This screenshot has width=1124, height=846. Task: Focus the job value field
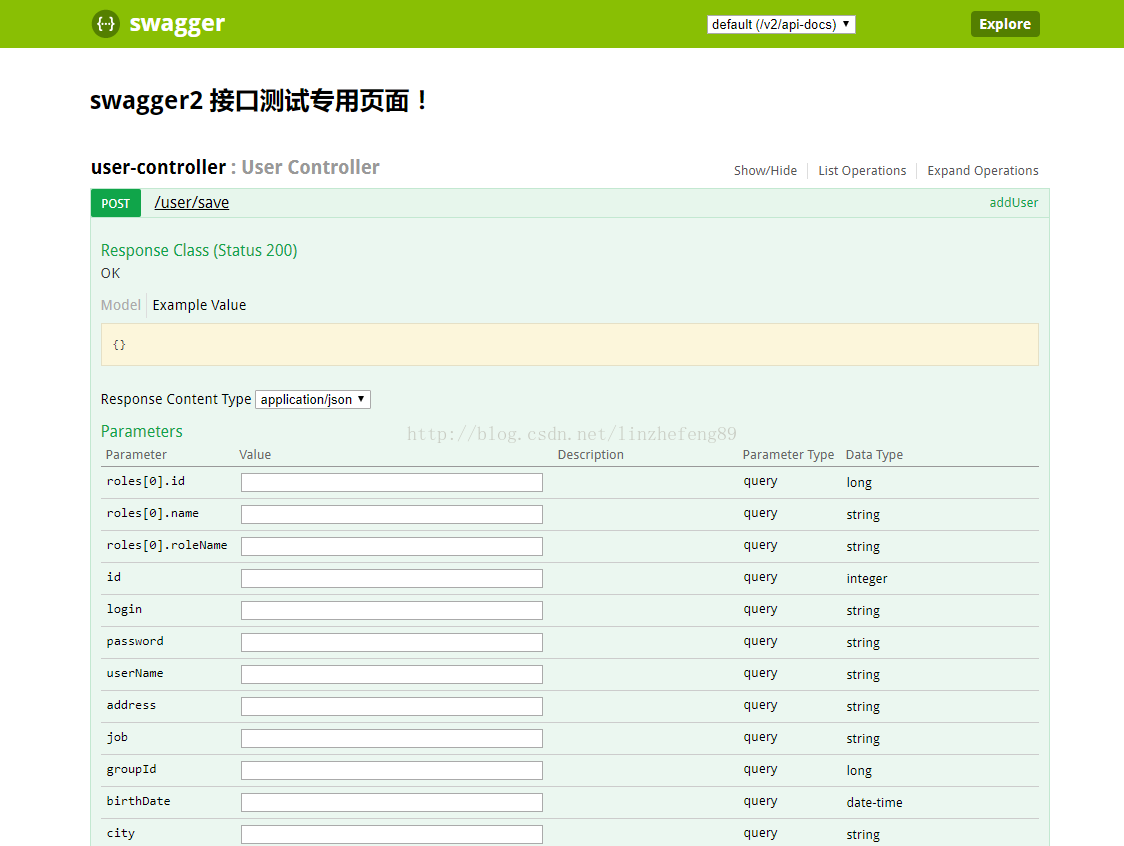391,738
